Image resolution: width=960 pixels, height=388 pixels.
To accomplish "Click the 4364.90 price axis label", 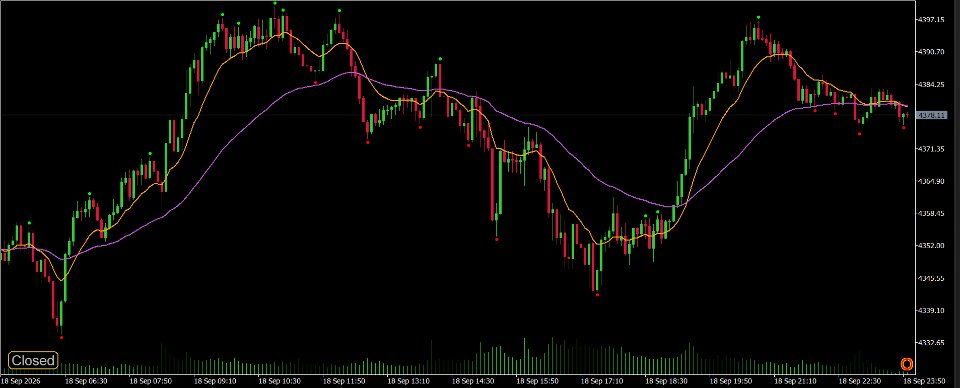I will coord(931,181).
